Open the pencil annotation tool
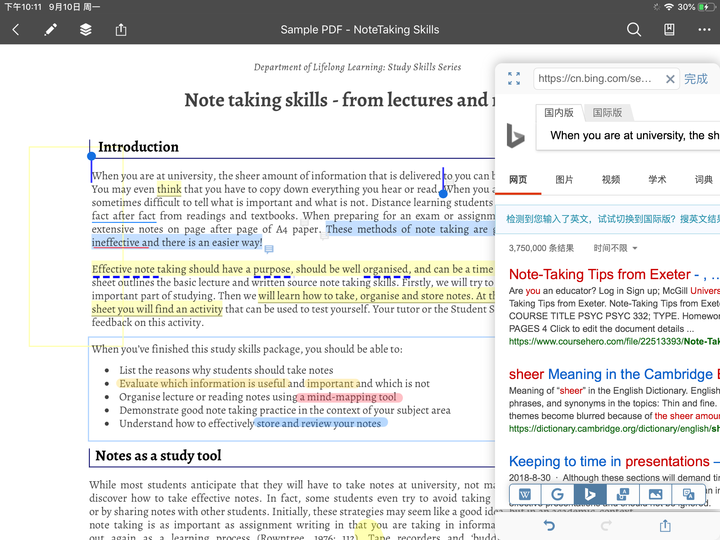 51,30
